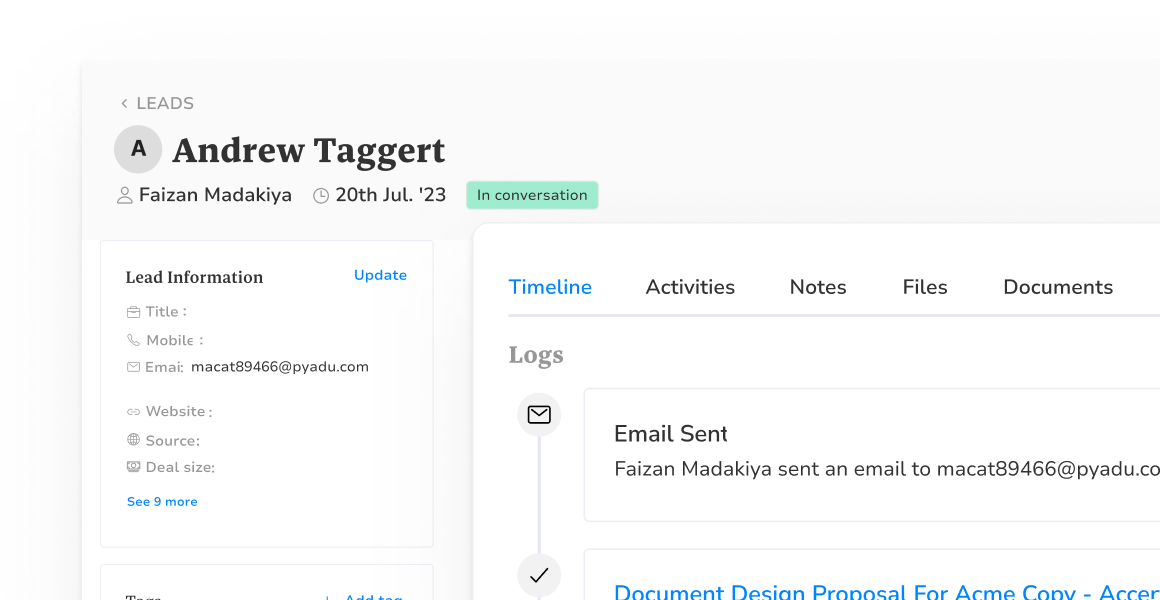Open the Notes tab

point(817,287)
